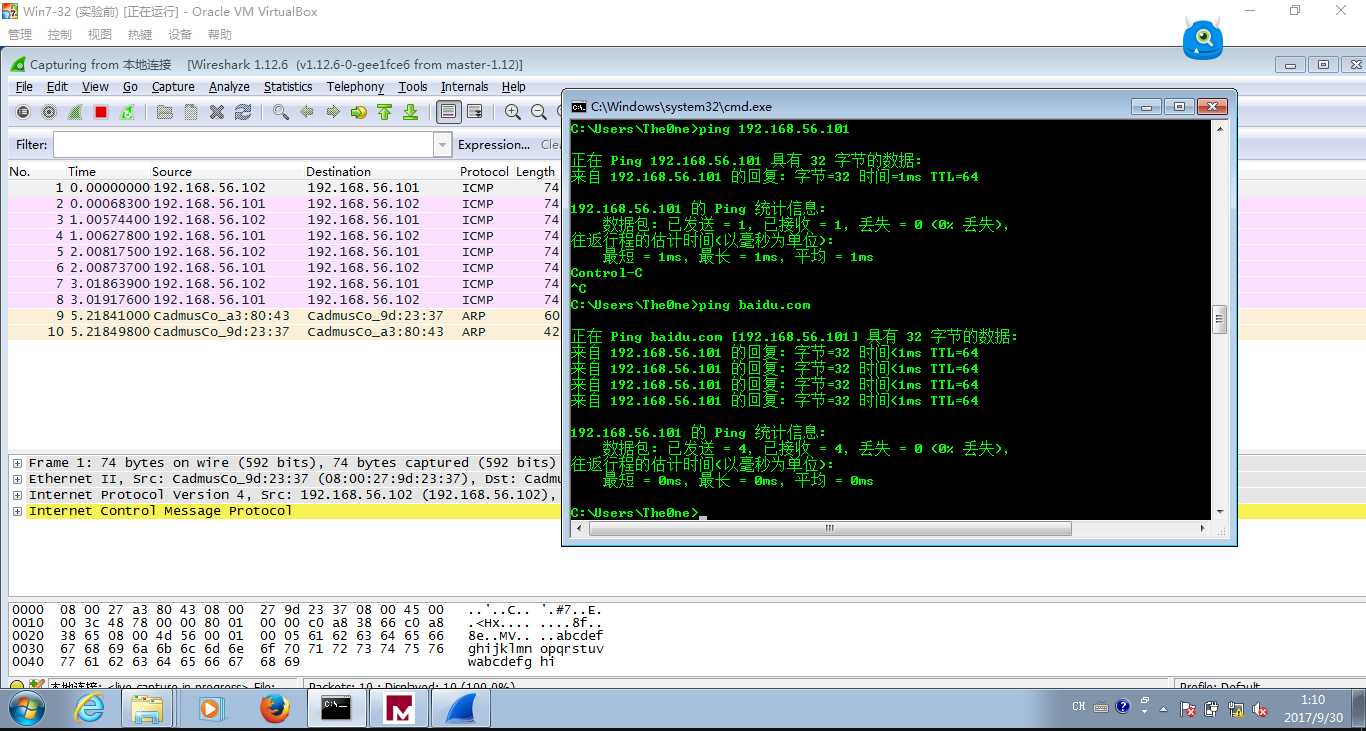Stop the running capture with red square
The width and height of the screenshot is (1366, 731).
[101, 113]
